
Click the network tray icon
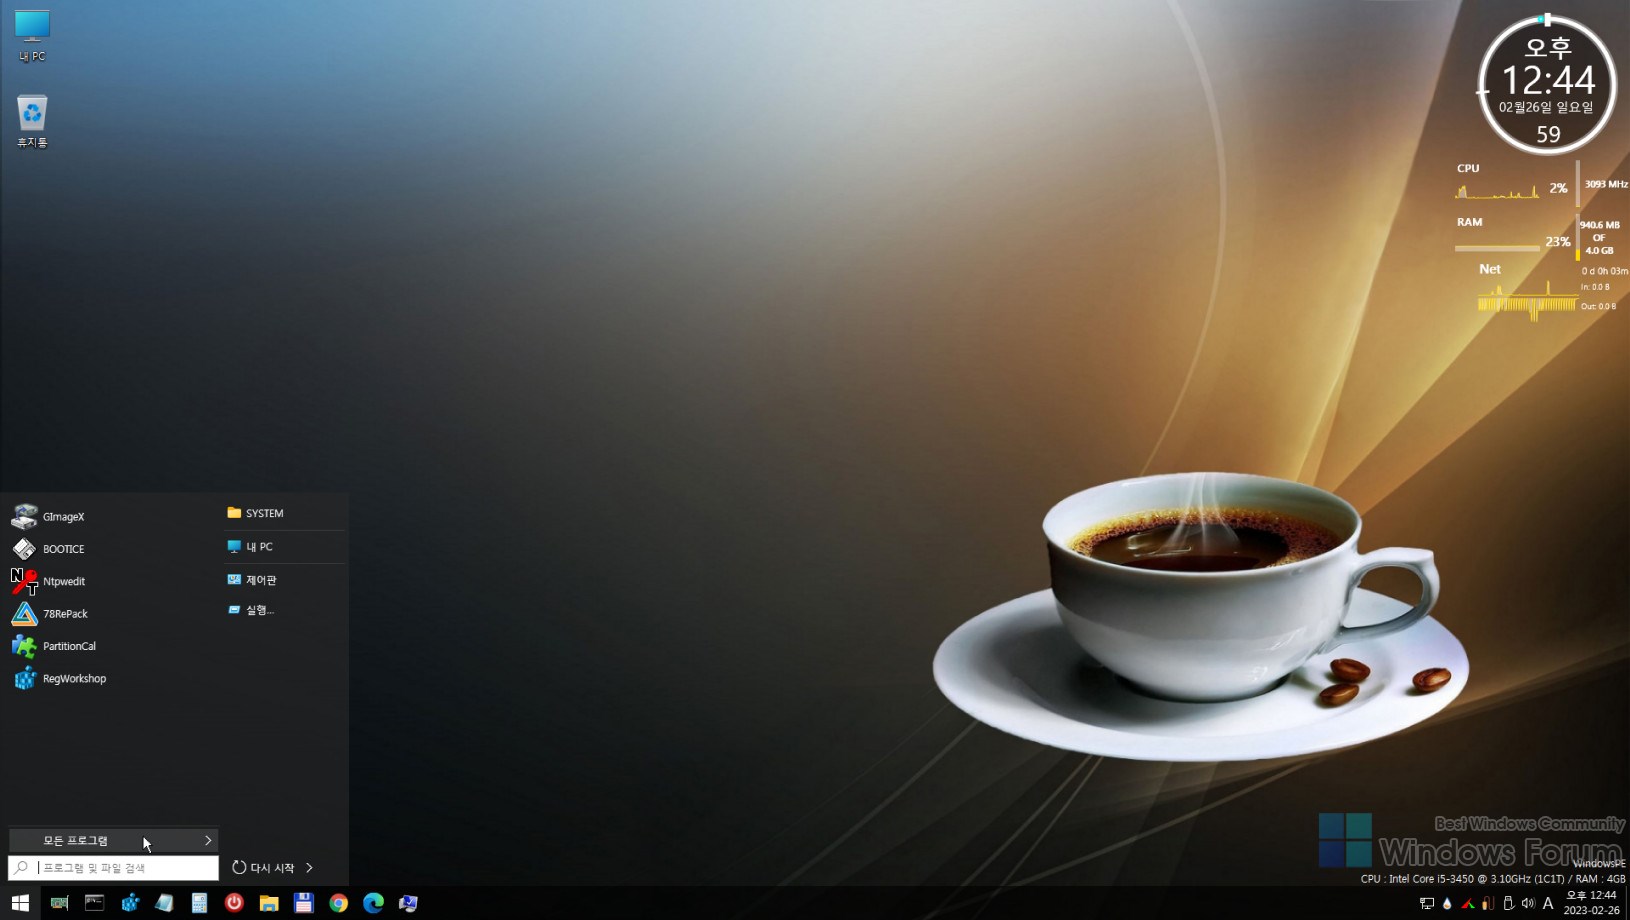point(1427,904)
